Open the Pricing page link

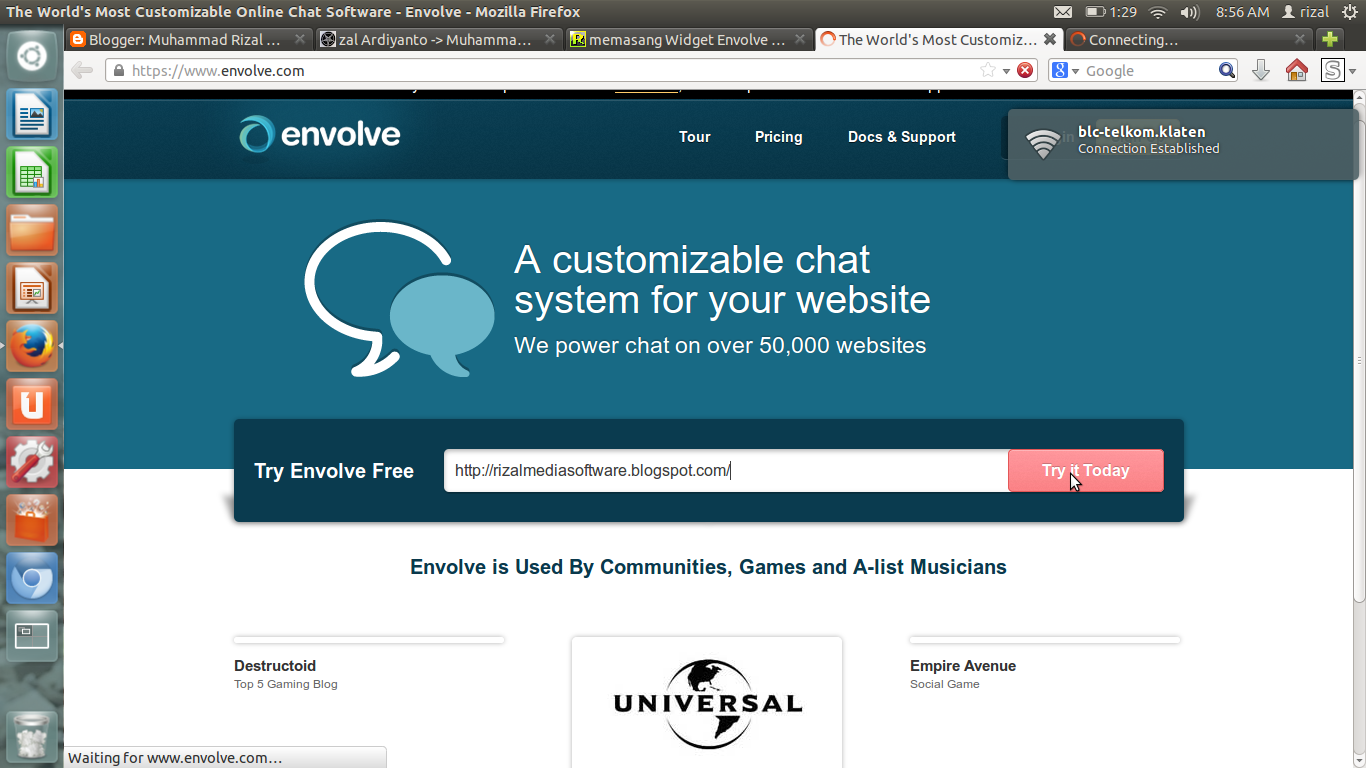(x=778, y=137)
